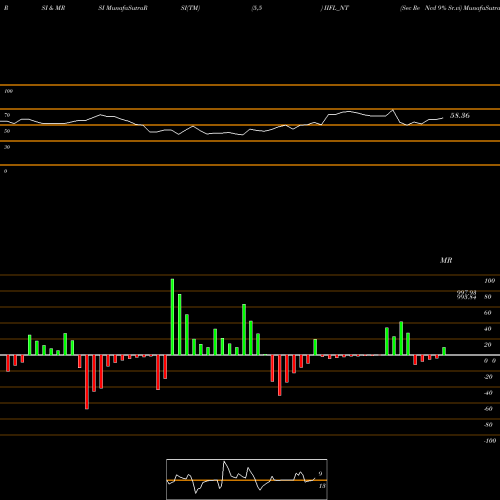This screenshot has height=500, width=500.
Task: Click the MR axis label -100
Action: pyautogui.click(x=490, y=441)
